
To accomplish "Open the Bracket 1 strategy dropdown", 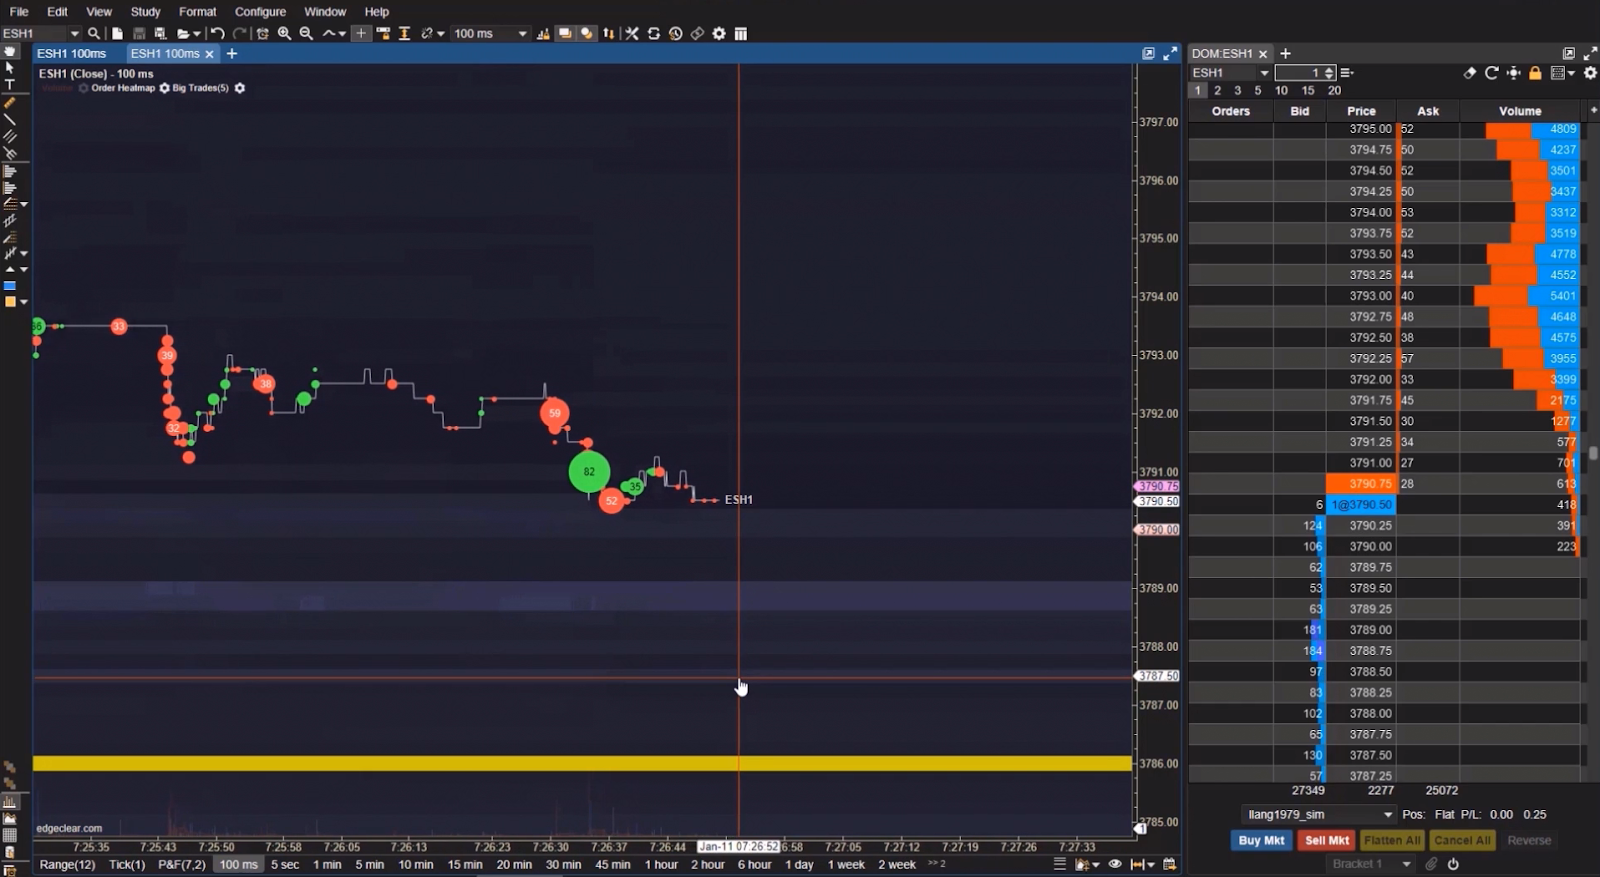I will tap(1370, 864).
